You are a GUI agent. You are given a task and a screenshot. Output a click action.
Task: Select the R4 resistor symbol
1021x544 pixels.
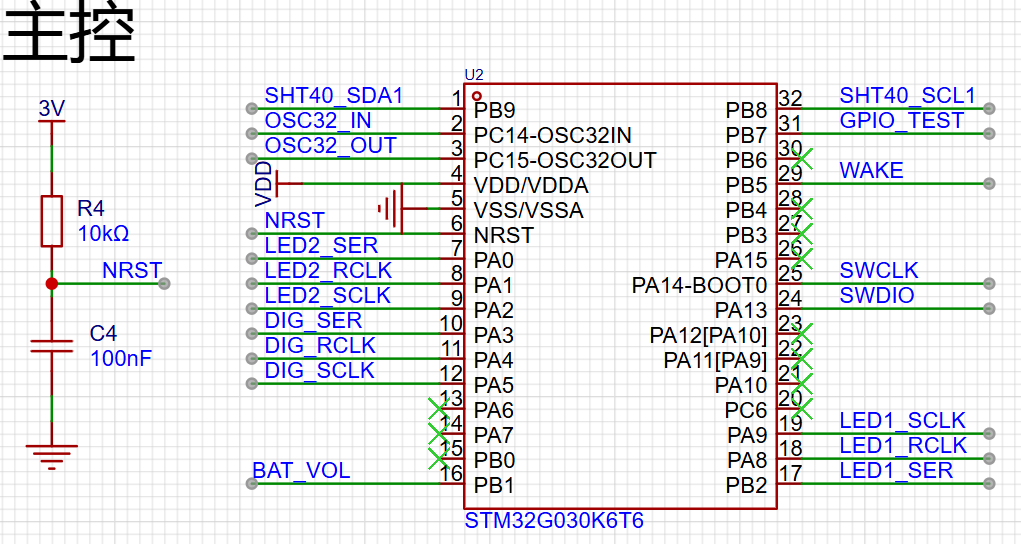click(x=51, y=221)
